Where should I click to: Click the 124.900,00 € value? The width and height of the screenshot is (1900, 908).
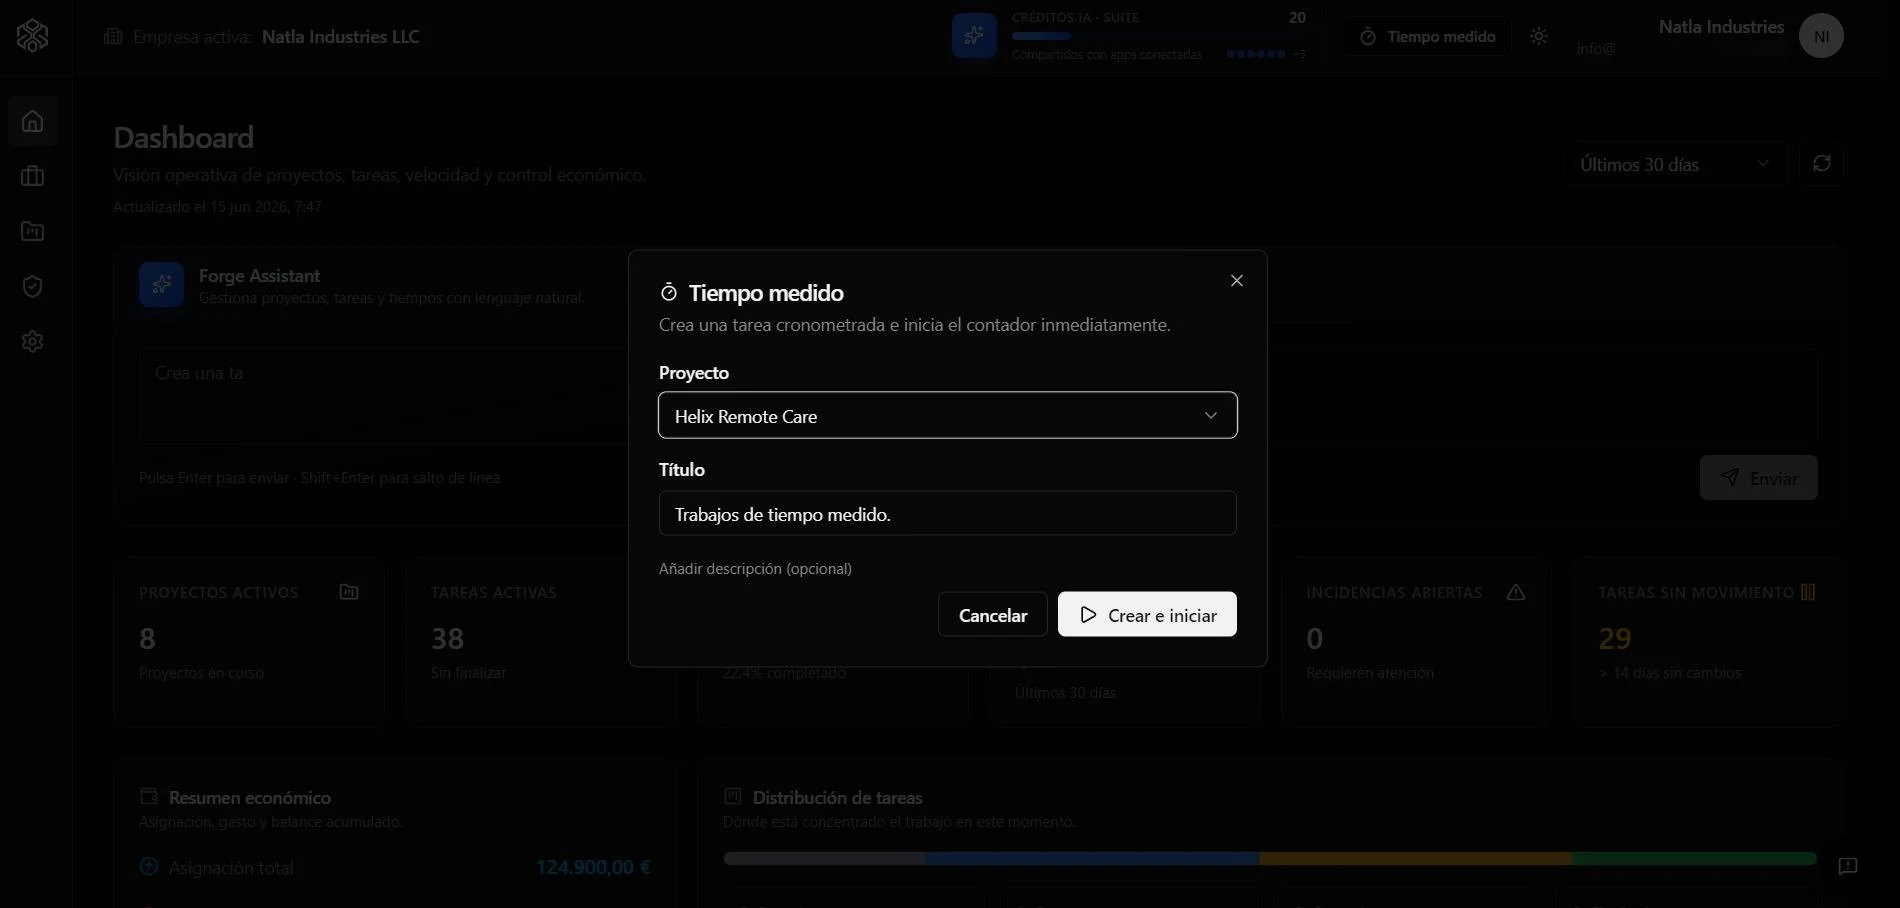pyautogui.click(x=593, y=867)
